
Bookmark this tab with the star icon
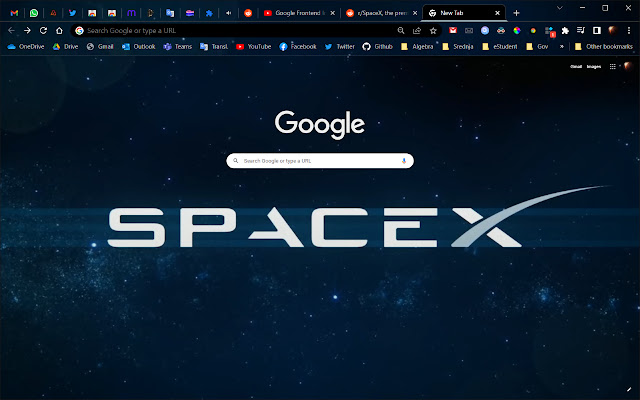(x=433, y=31)
